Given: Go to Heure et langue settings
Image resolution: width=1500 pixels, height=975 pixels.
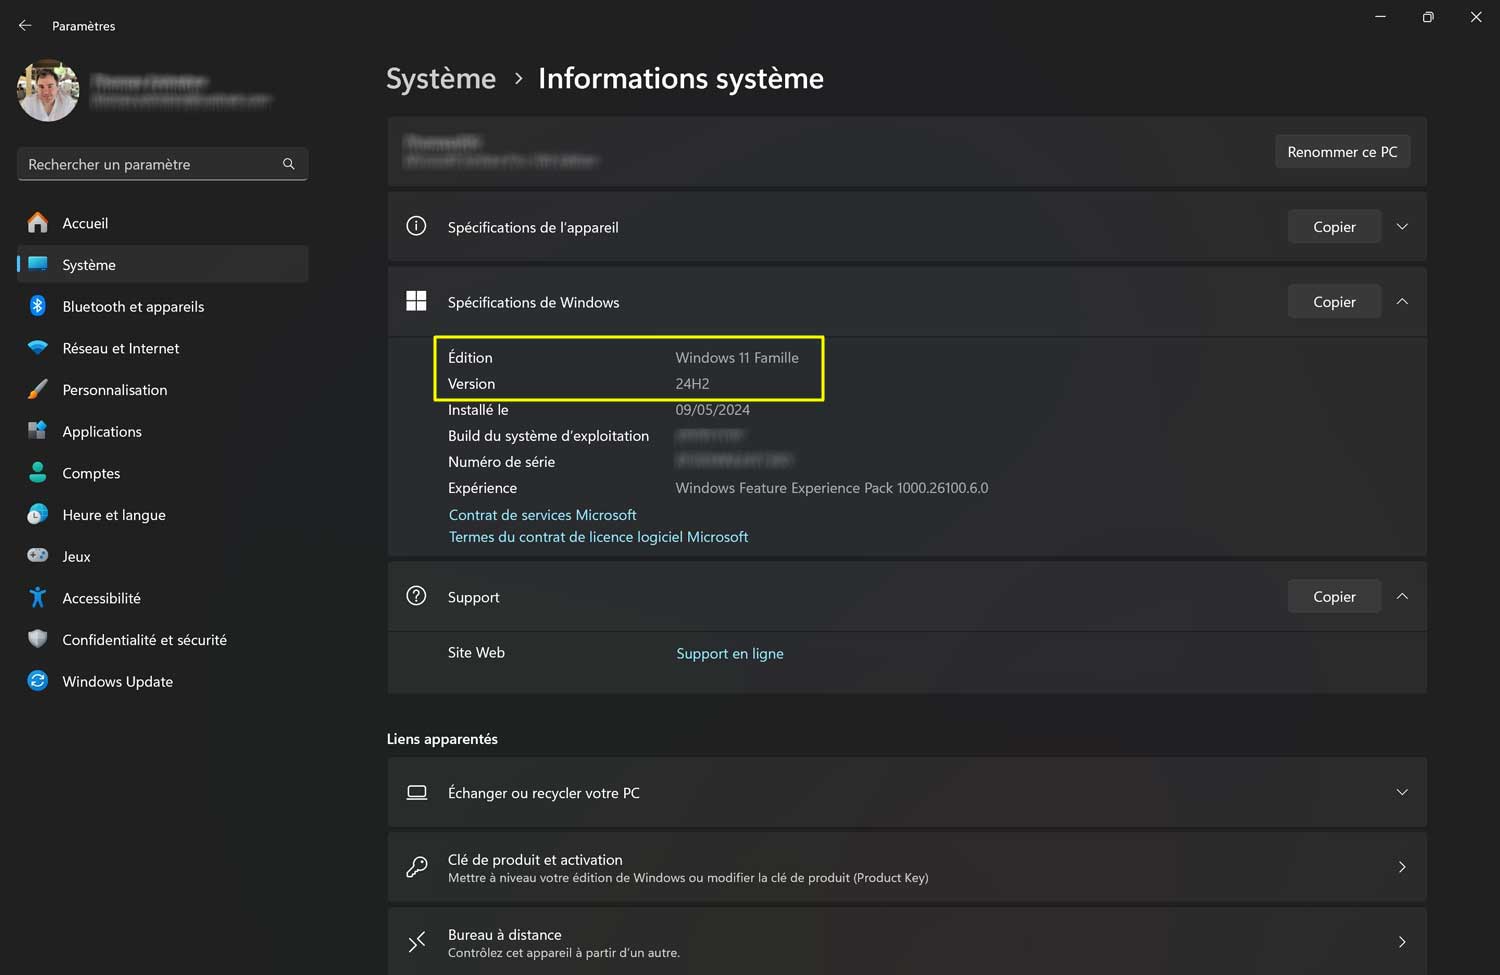Looking at the screenshot, I should coord(114,515).
